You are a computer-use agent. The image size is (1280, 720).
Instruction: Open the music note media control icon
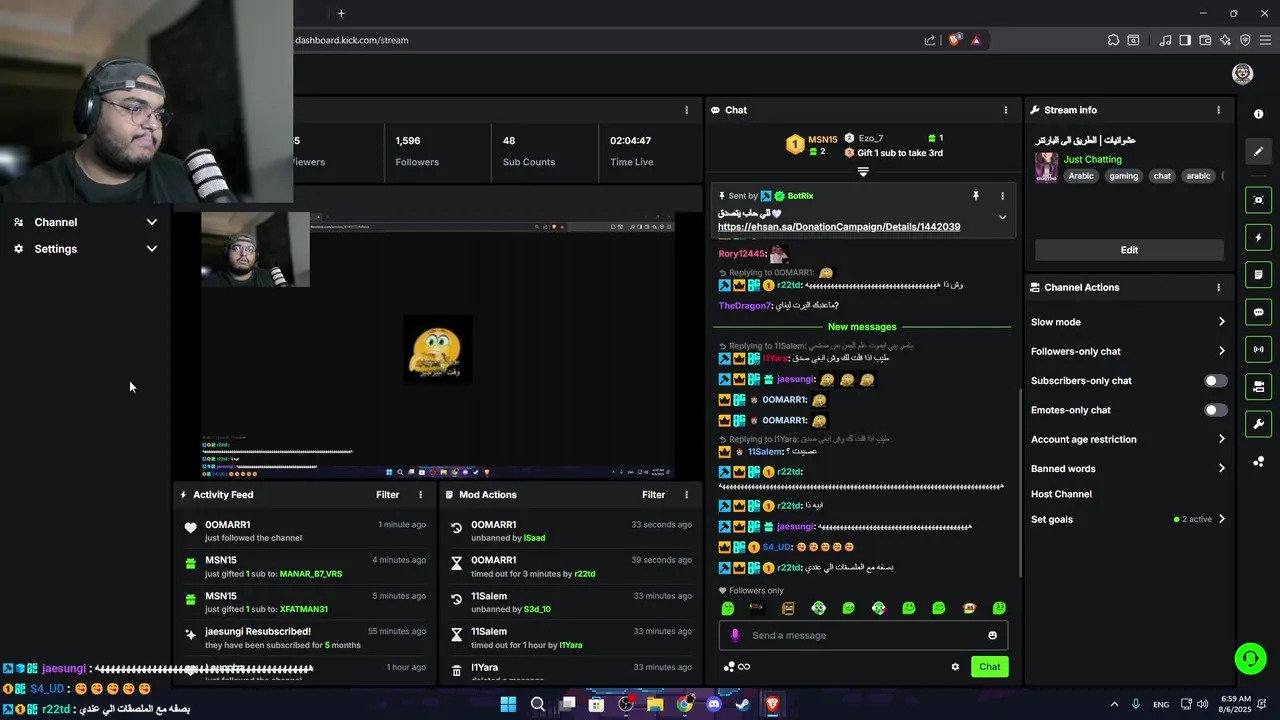tap(1165, 40)
